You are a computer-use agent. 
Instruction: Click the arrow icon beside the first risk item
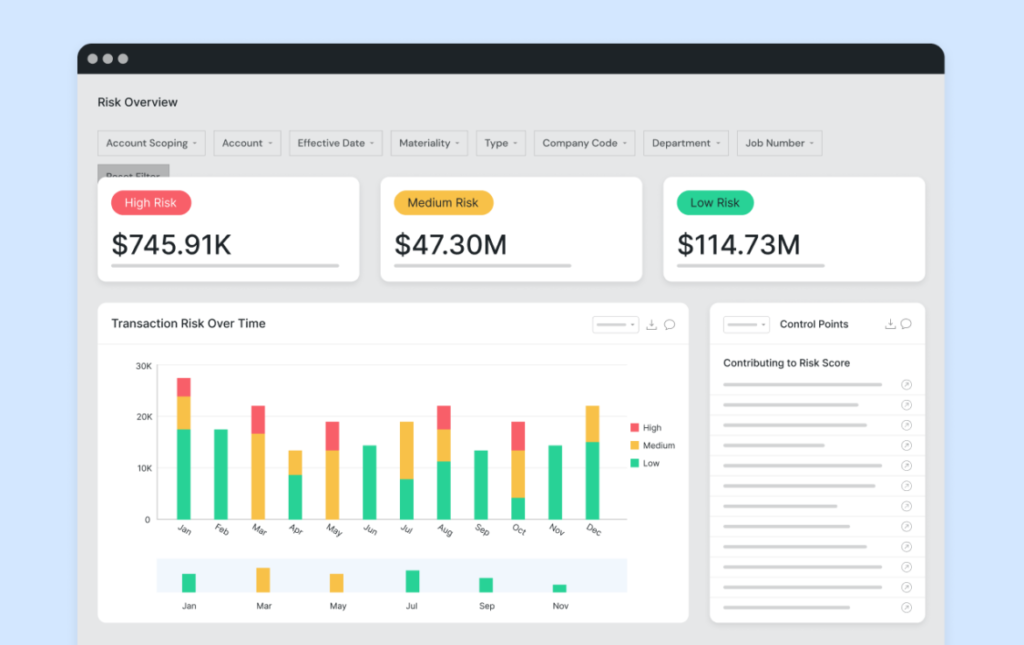tap(906, 384)
